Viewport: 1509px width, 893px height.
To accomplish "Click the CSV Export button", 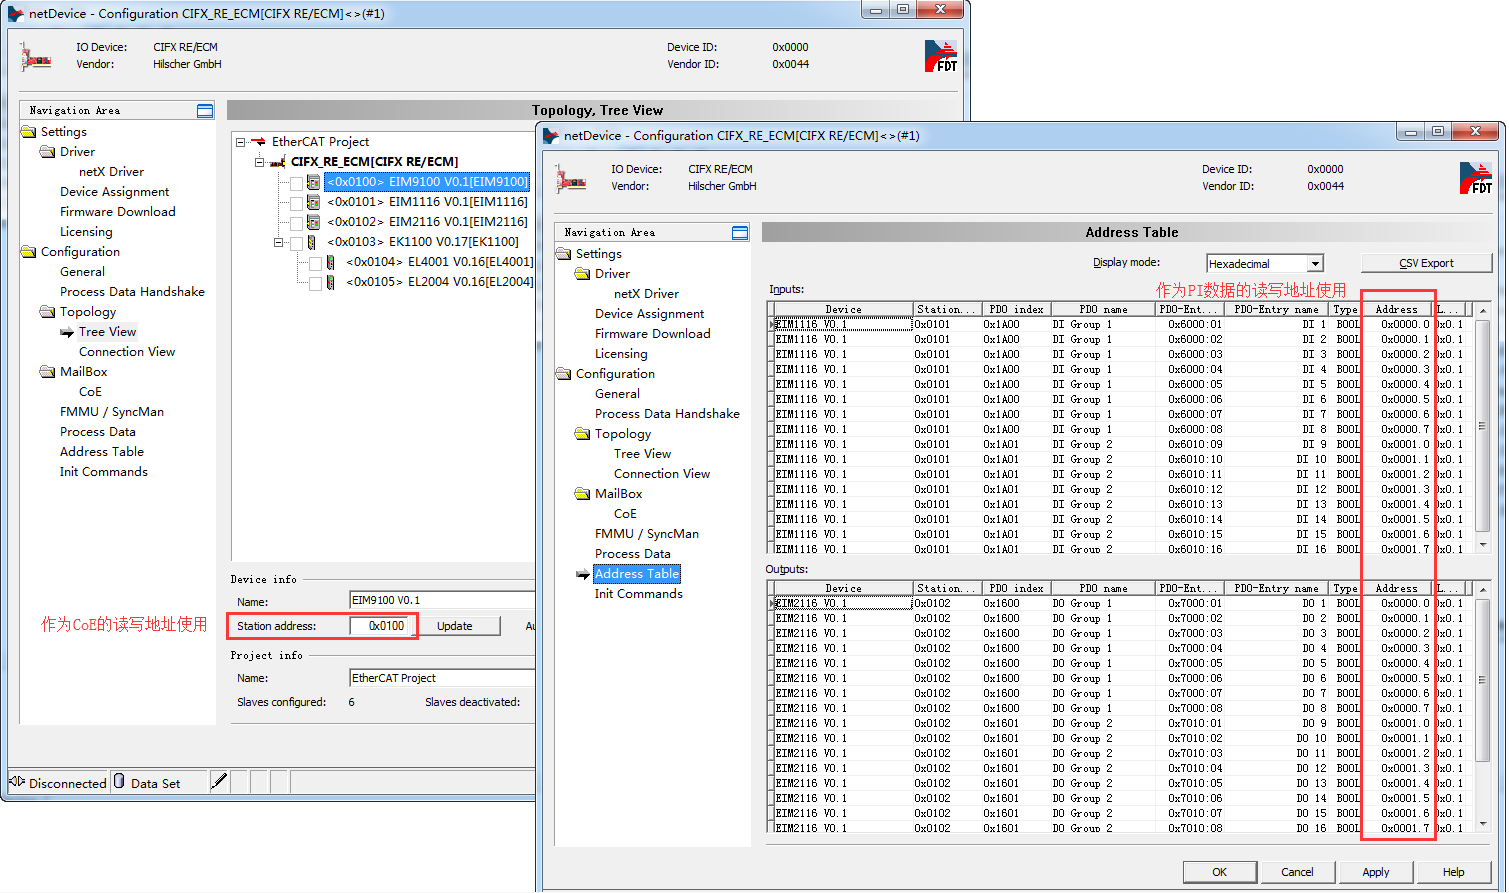I will point(1427,263).
